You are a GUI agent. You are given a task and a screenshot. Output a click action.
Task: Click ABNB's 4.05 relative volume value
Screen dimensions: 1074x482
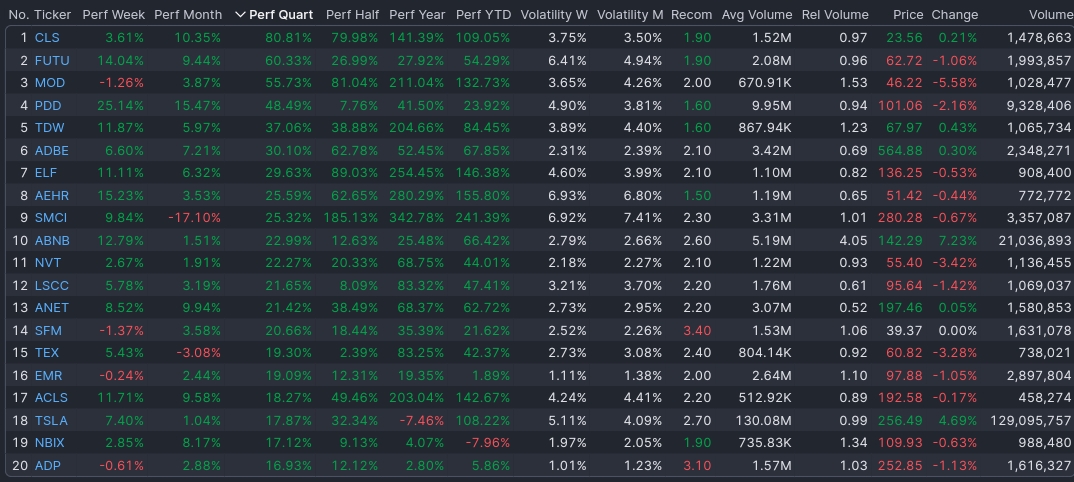tap(853, 241)
